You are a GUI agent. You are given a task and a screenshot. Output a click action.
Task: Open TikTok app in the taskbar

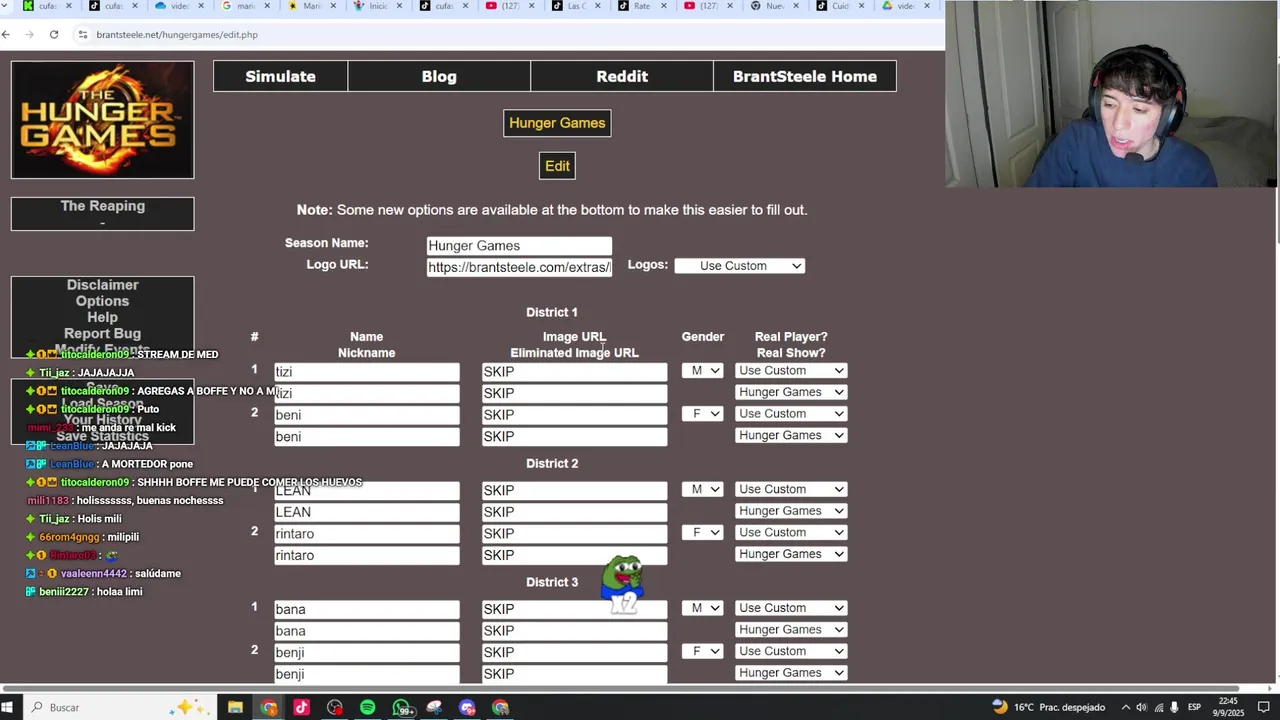click(x=301, y=707)
